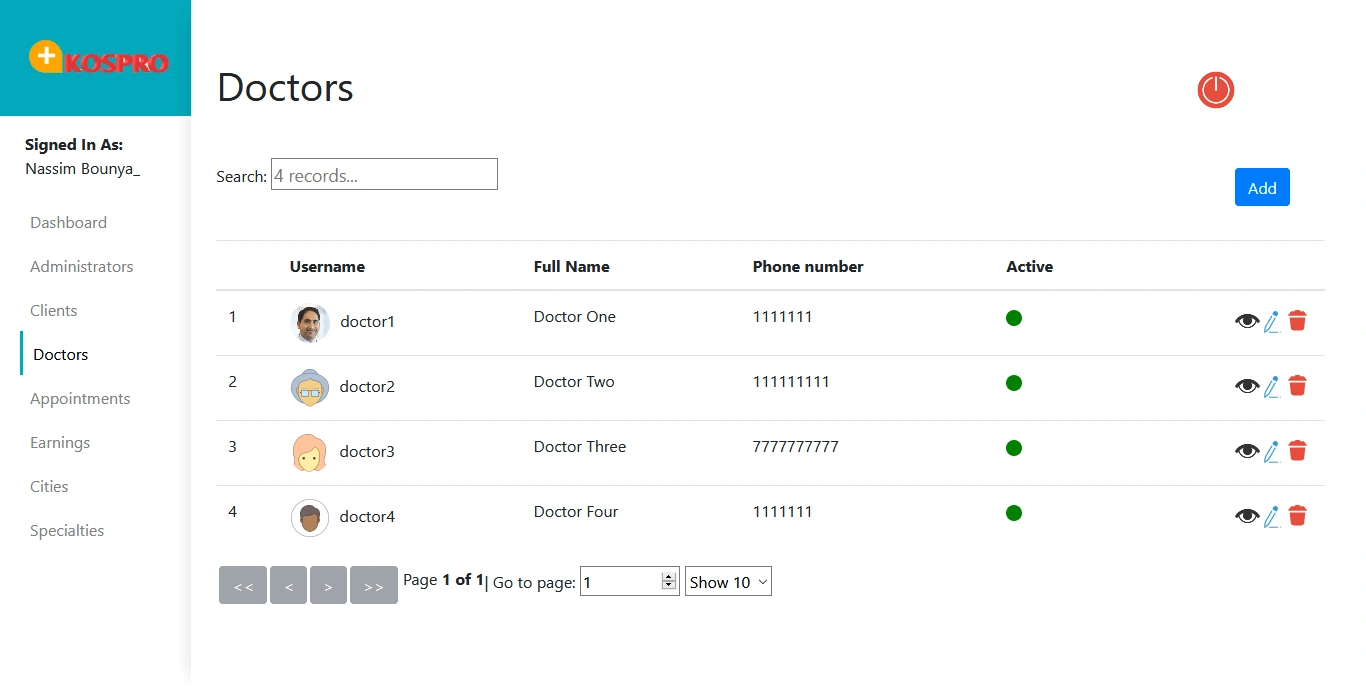Click the doctor1 username text
This screenshot has width=1366, height=693.
point(367,322)
